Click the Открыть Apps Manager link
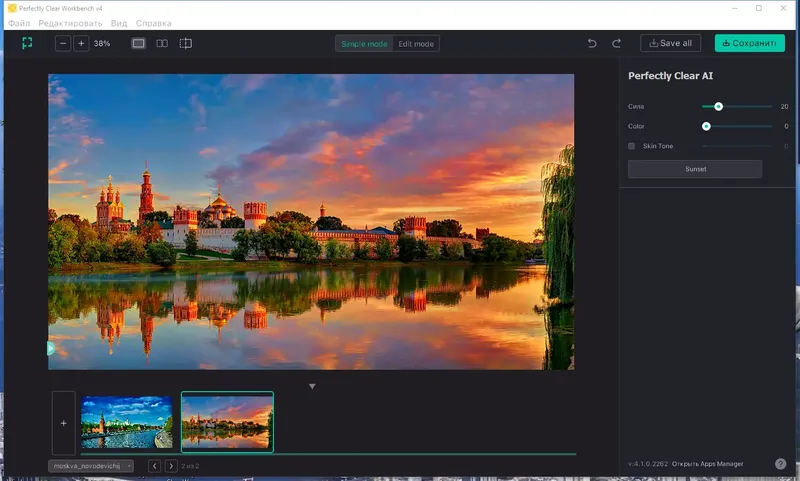This screenshot has width=800, height=481. coord(707,464)
